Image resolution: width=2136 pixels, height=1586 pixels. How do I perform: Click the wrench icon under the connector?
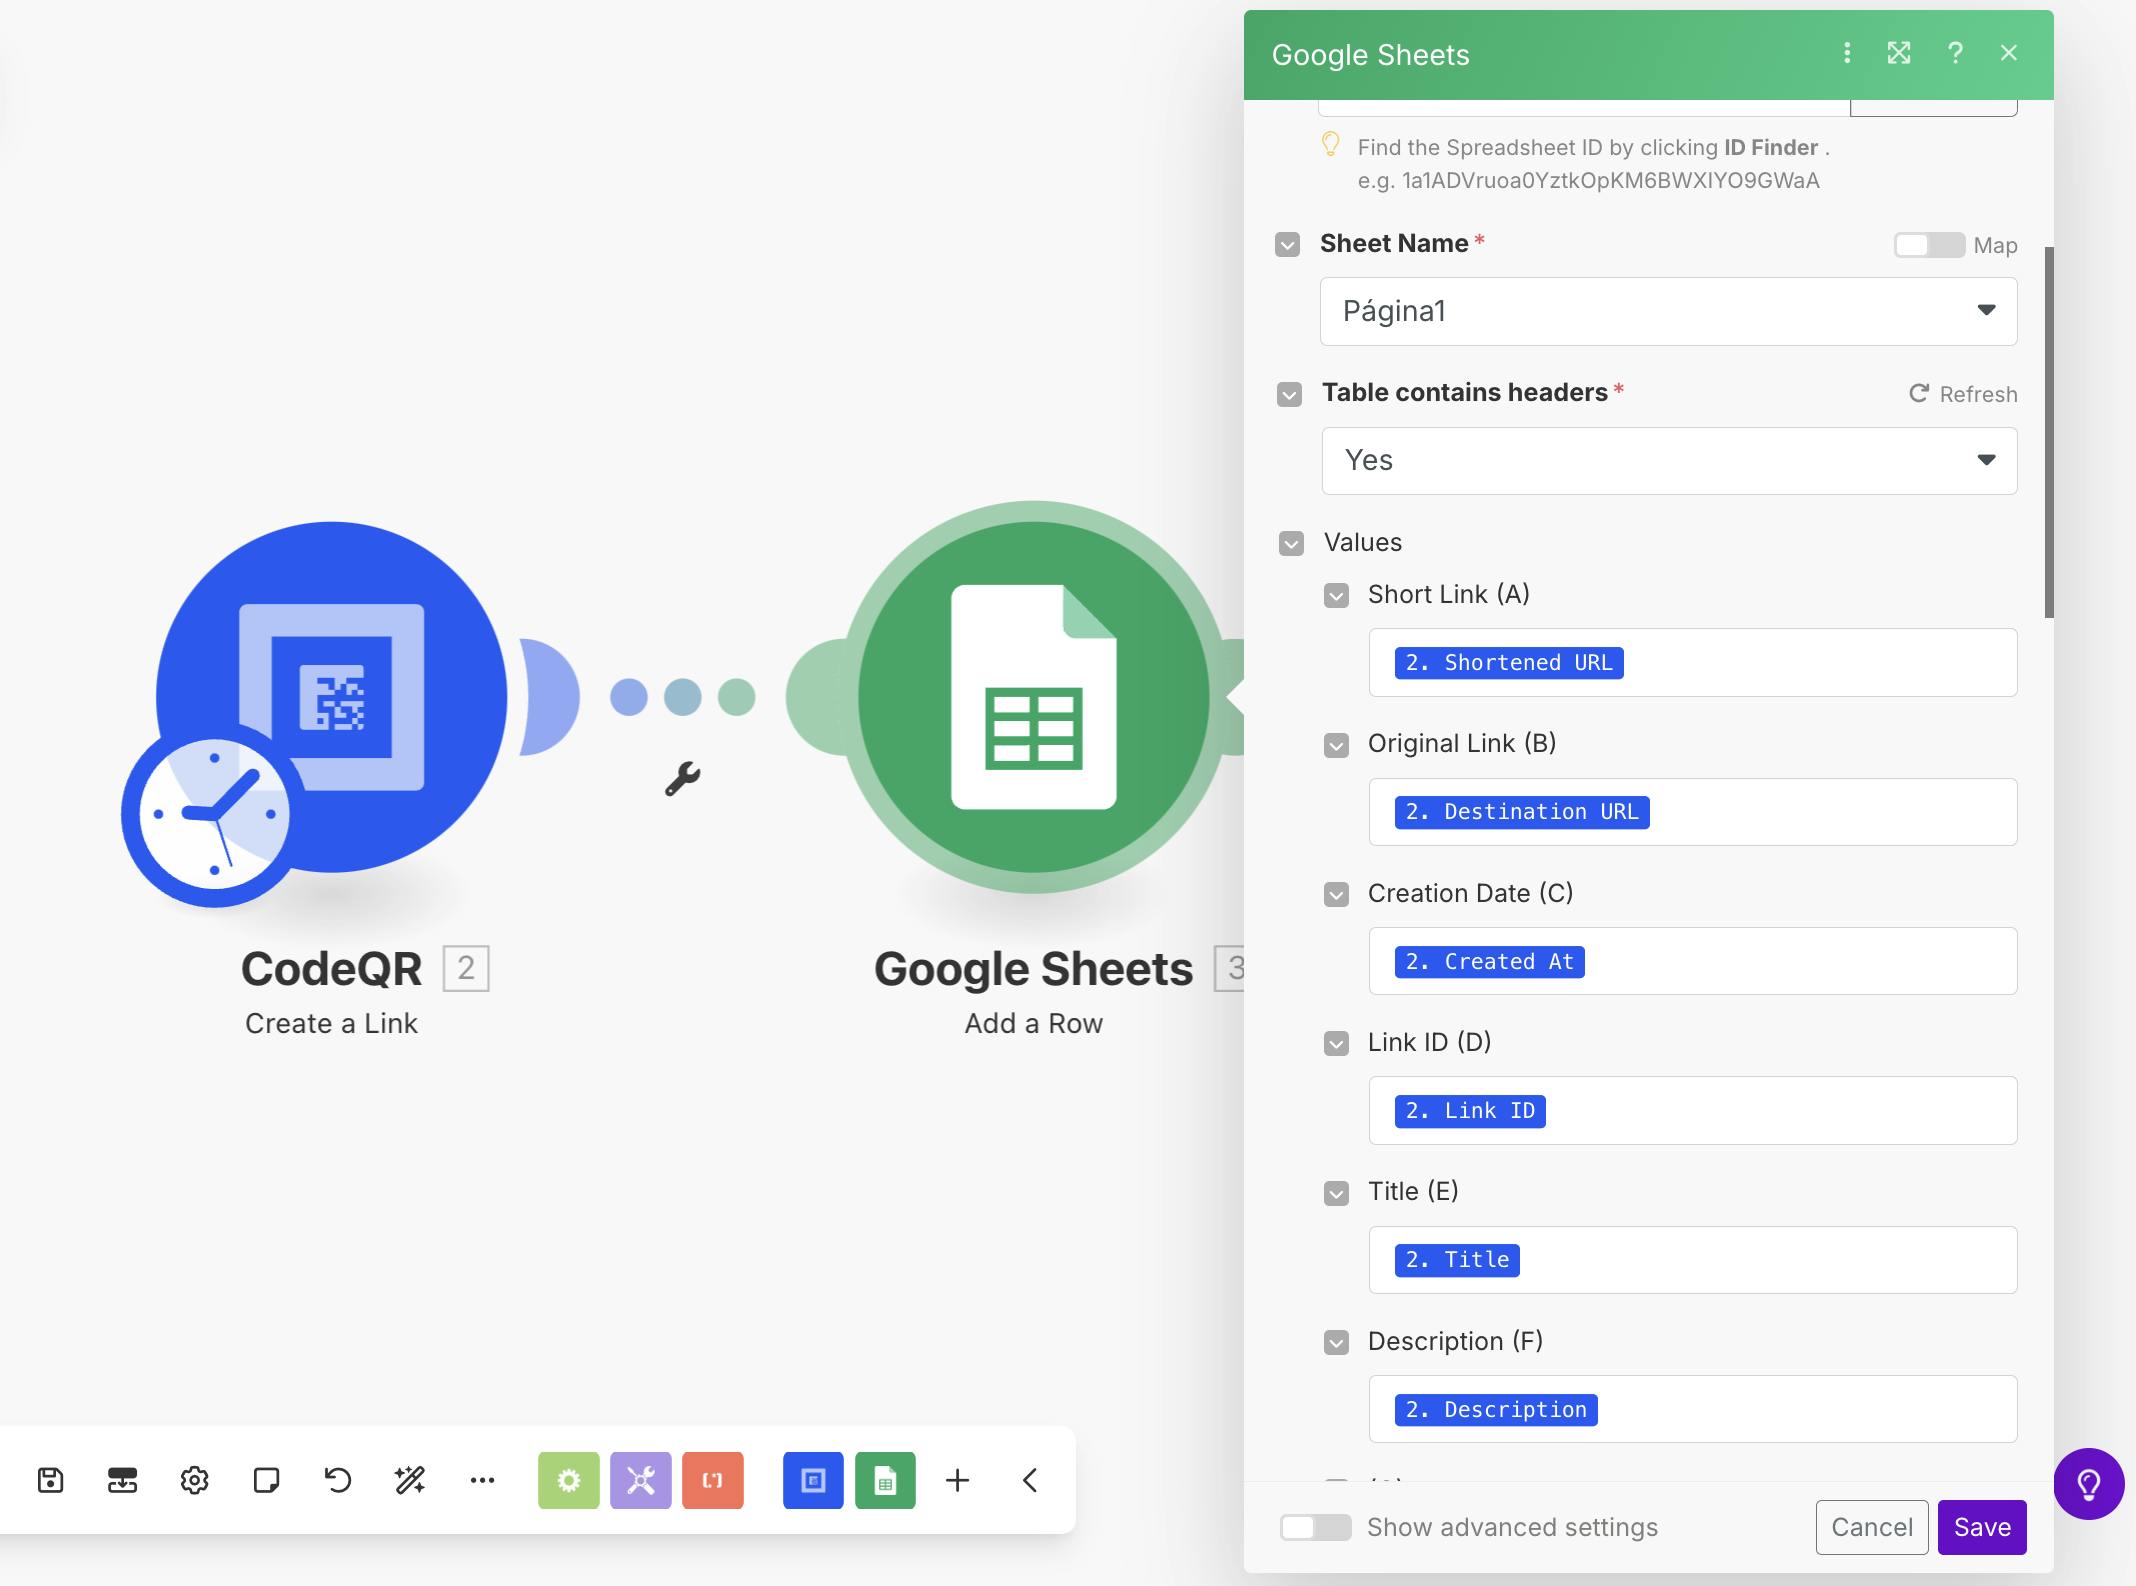point(683,779)
